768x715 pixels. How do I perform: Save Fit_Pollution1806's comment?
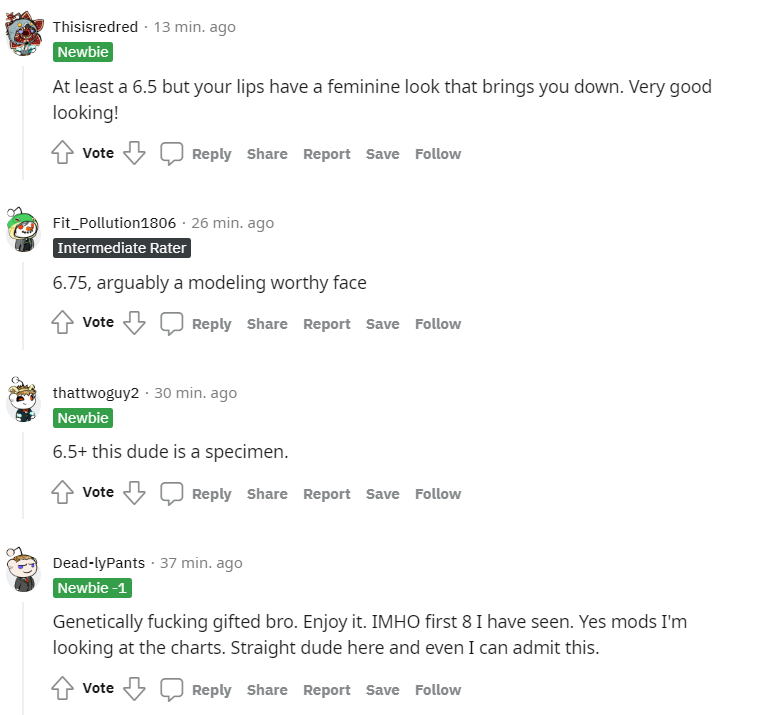383,324
